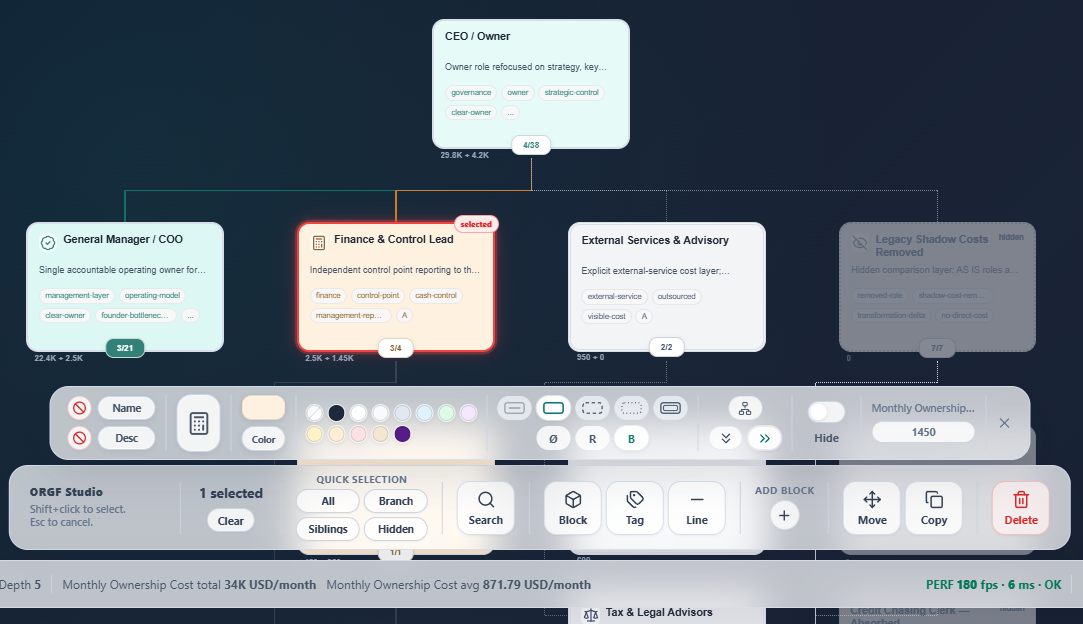Expand the 3/21 badge on General Manager card
1083x624 pixels.
tap(125, 348)
